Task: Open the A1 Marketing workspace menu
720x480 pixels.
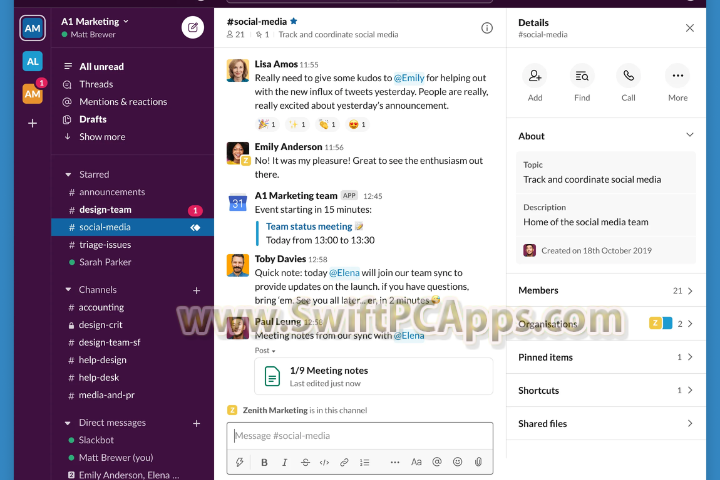Action: (x=95, y=22)
